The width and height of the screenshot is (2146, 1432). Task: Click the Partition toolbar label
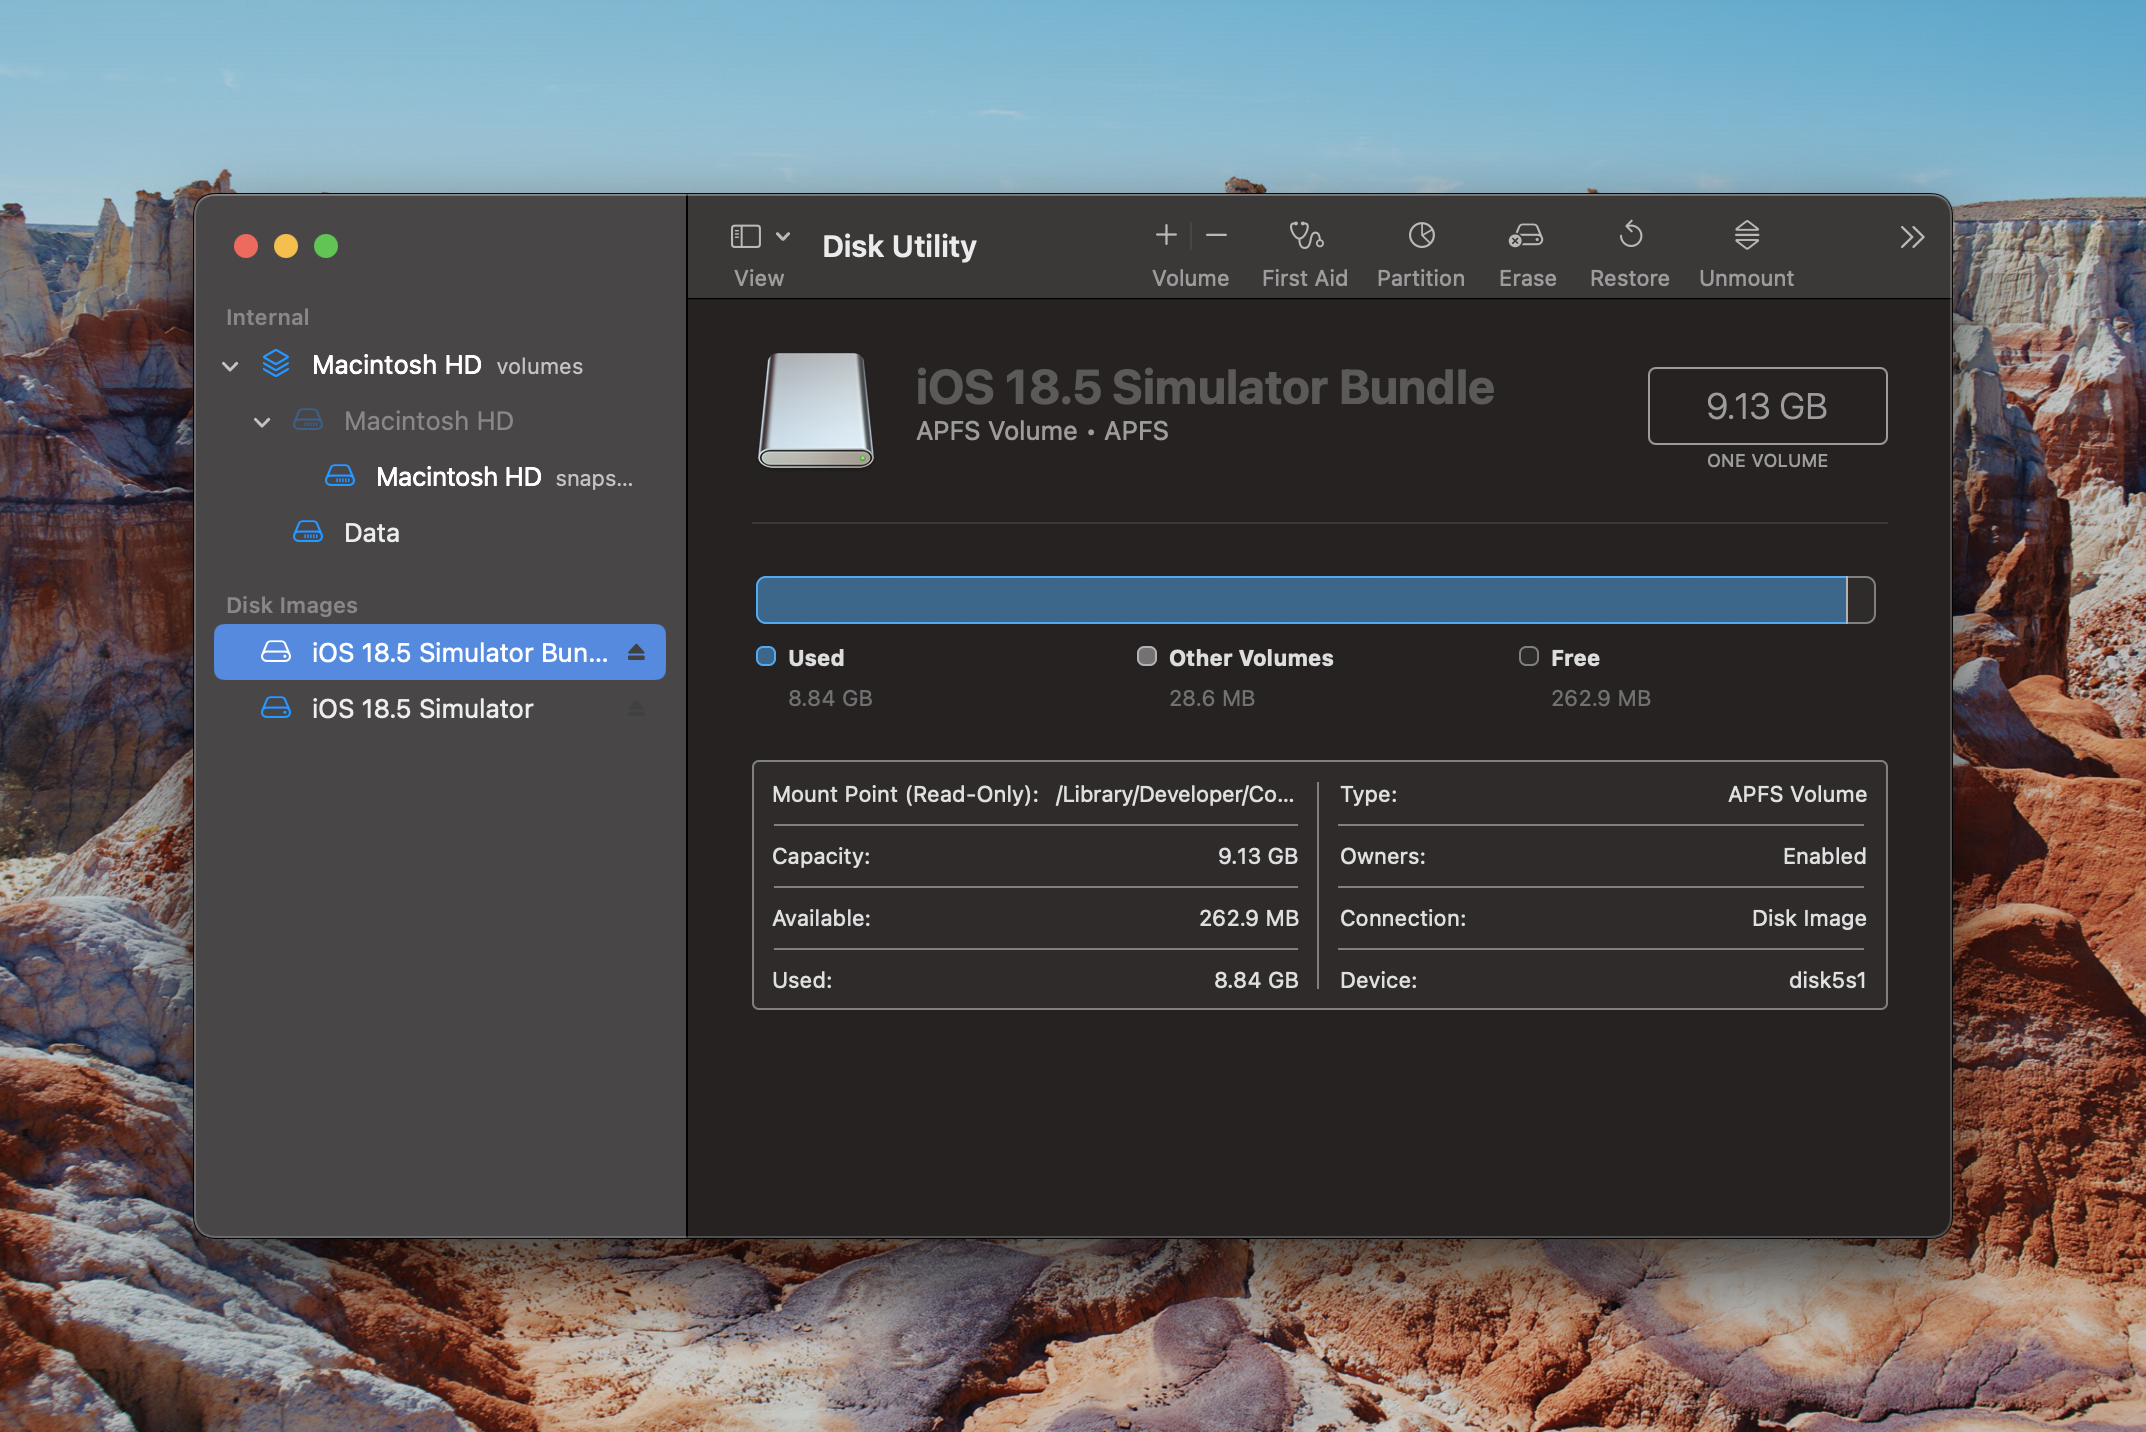point(1420,278)
